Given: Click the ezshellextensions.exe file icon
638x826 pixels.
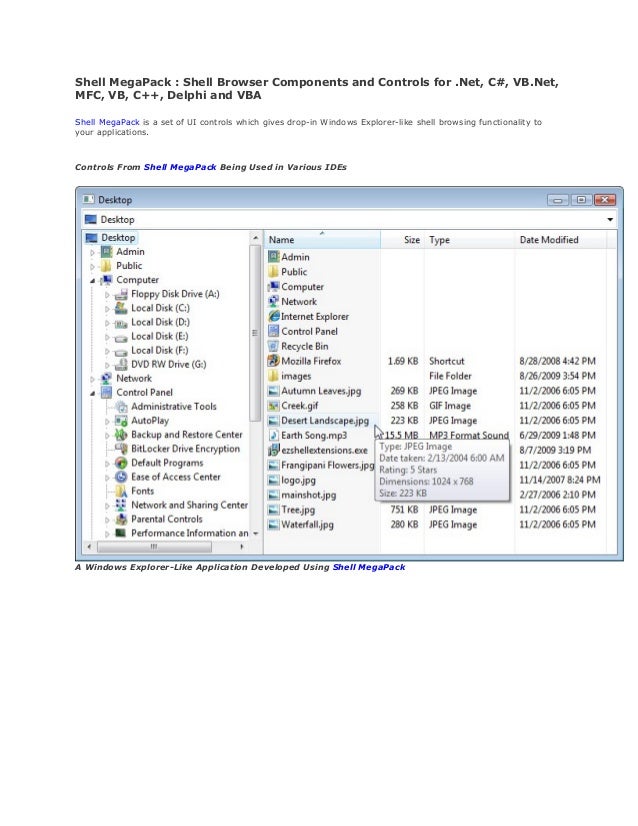Looking at the screenshot, I should coord(273,450).
